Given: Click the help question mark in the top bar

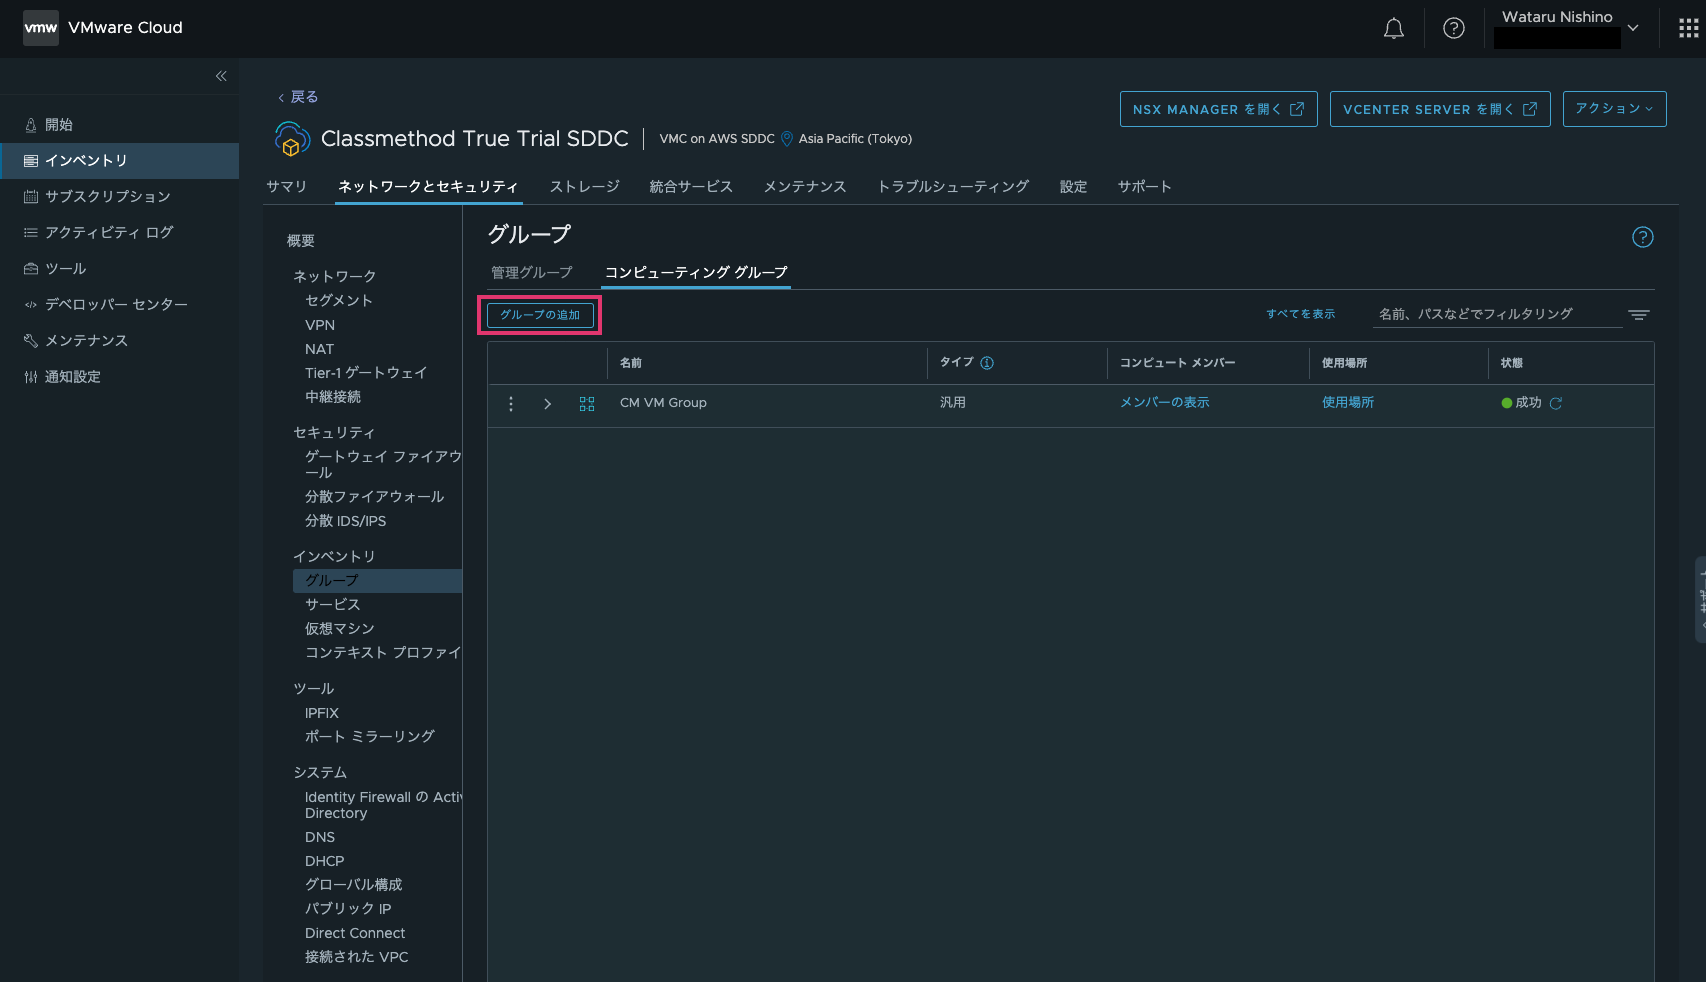Looking at the screenshot, I should (x=1452, y=28).
